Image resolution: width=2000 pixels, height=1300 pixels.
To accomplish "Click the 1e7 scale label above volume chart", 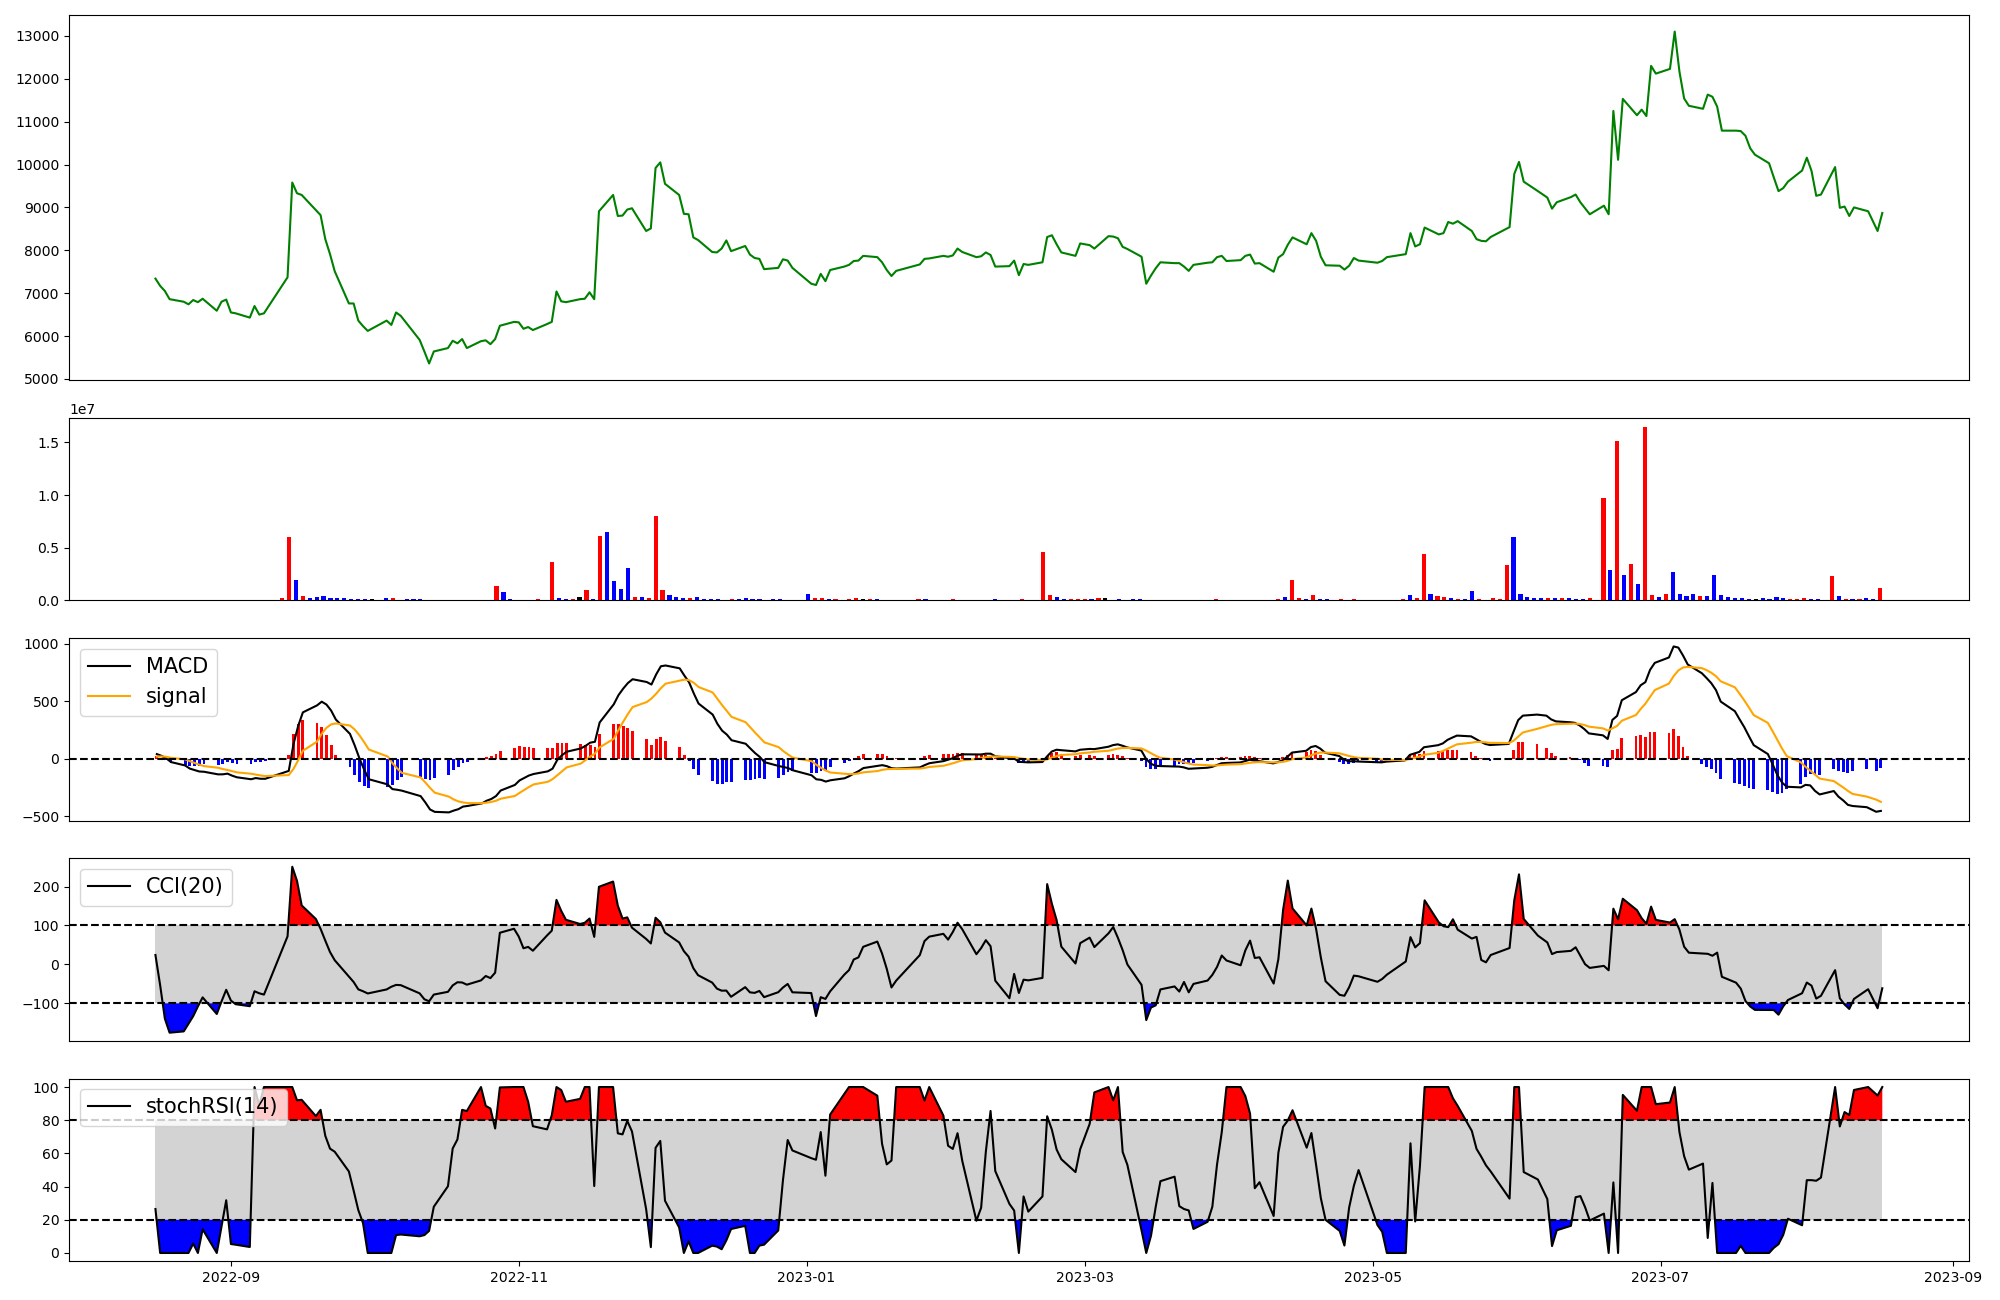I will 82,409.
